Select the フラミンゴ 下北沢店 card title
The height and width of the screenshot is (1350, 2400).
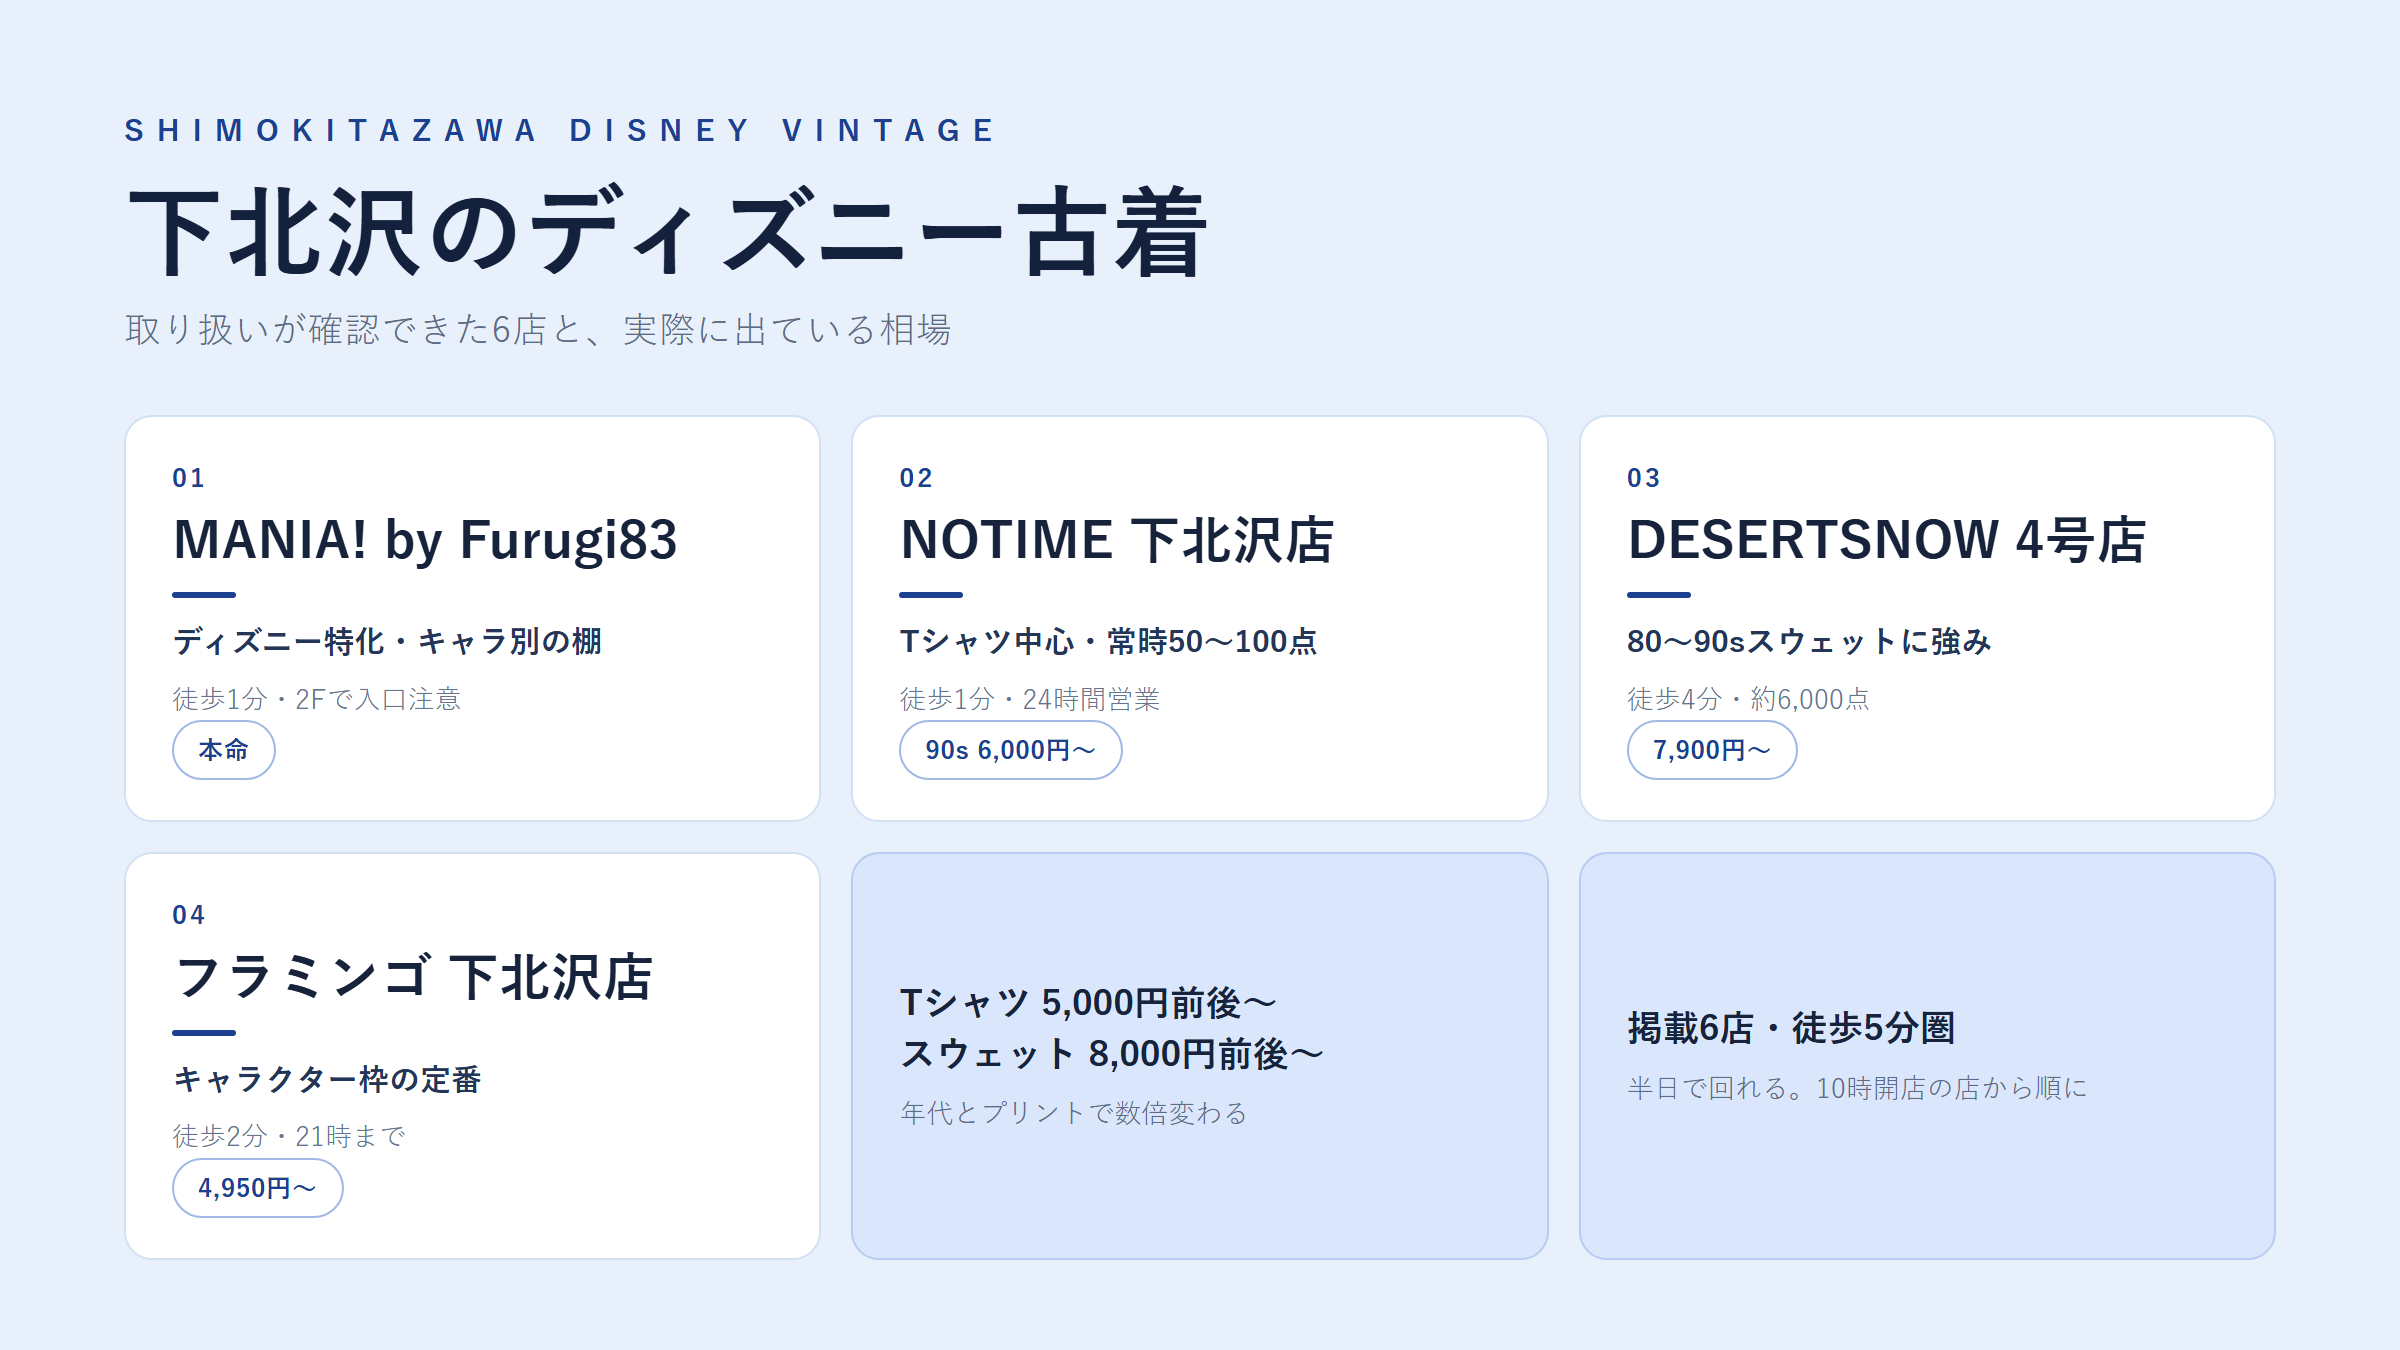click(x=413, y=978)
